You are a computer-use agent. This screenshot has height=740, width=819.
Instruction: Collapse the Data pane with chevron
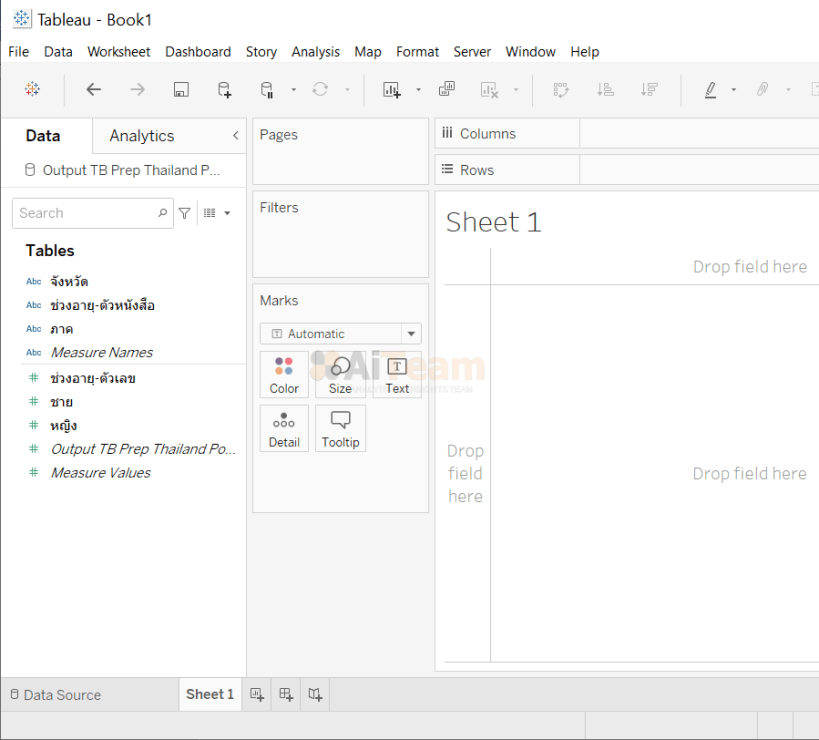tap(236, 136)
